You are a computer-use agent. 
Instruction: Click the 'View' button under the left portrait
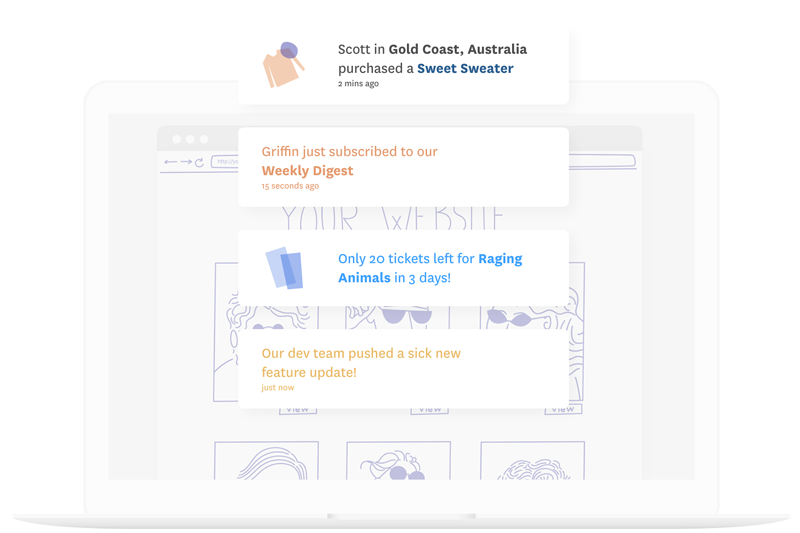298,409
